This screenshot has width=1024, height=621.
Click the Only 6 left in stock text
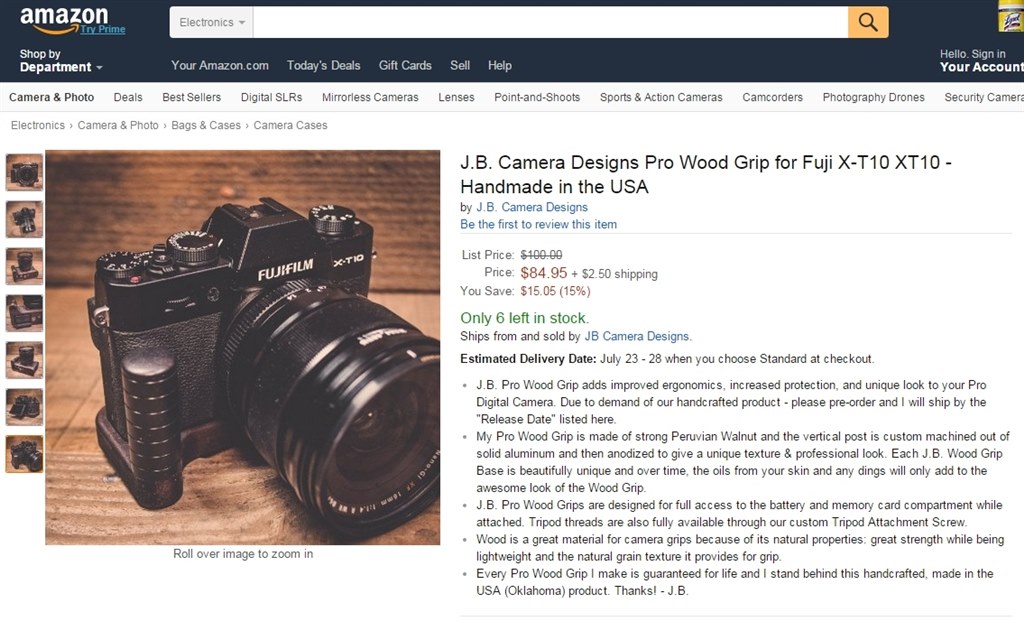pos(524,318)
